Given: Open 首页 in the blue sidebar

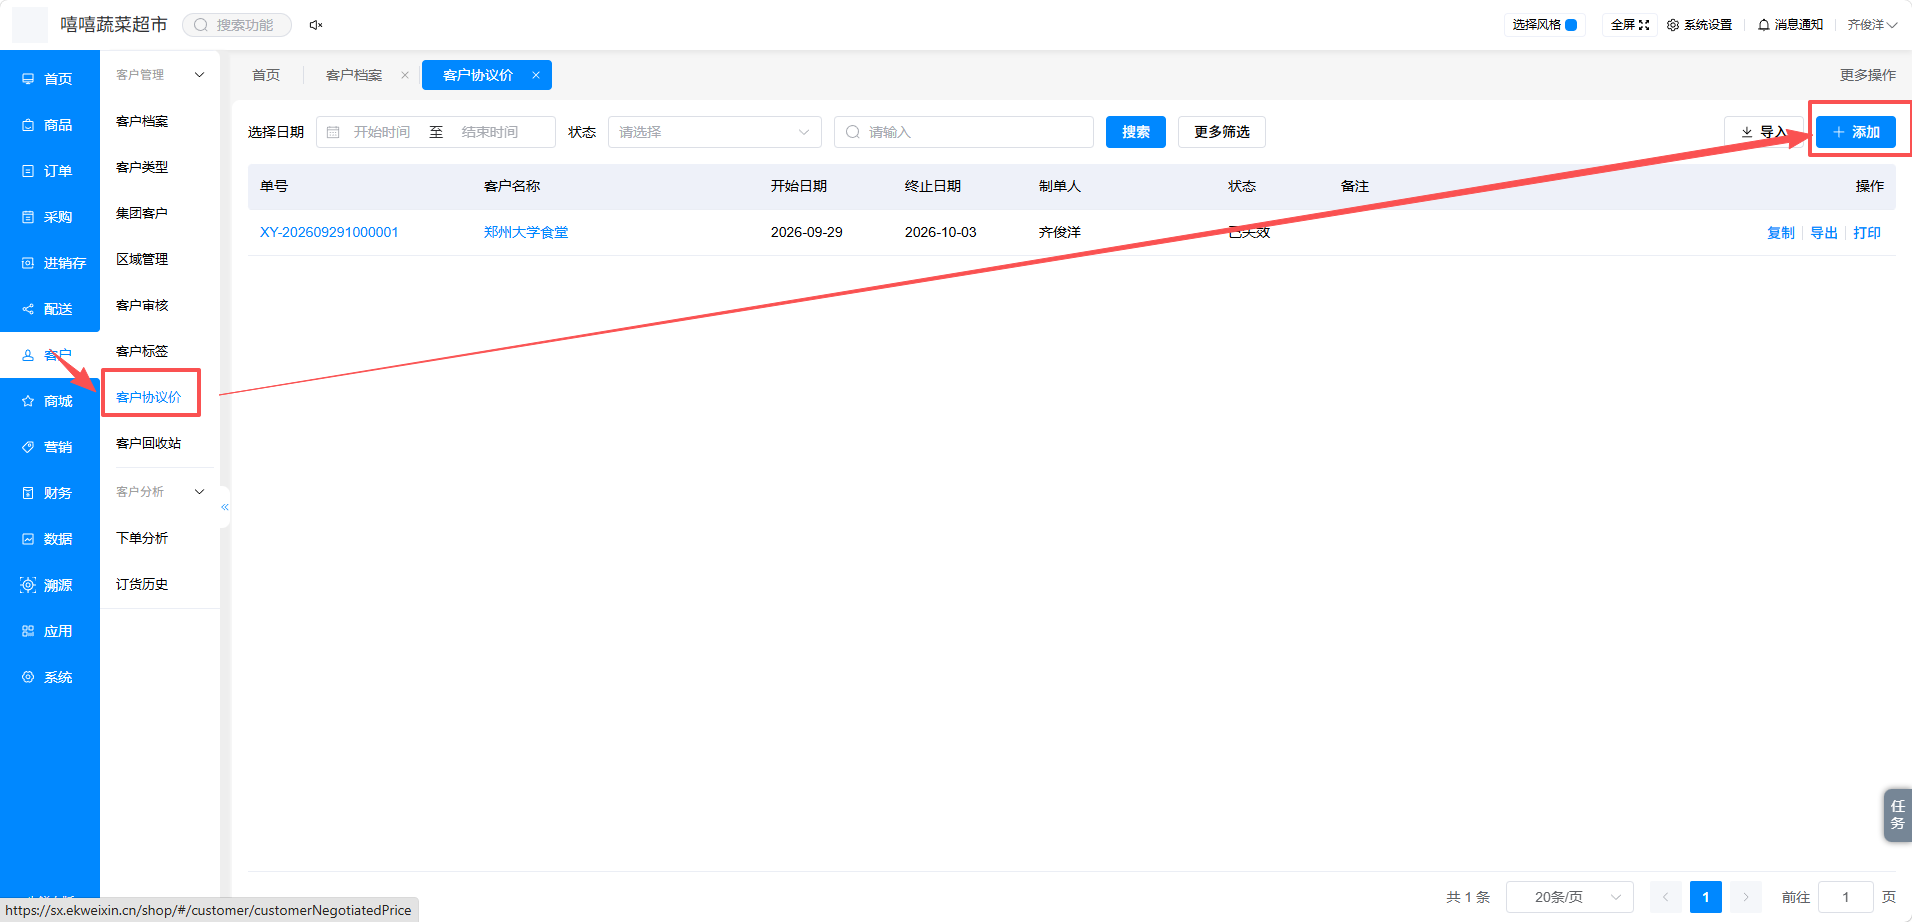Looking at the screenshot, I should tap(48, 79).
